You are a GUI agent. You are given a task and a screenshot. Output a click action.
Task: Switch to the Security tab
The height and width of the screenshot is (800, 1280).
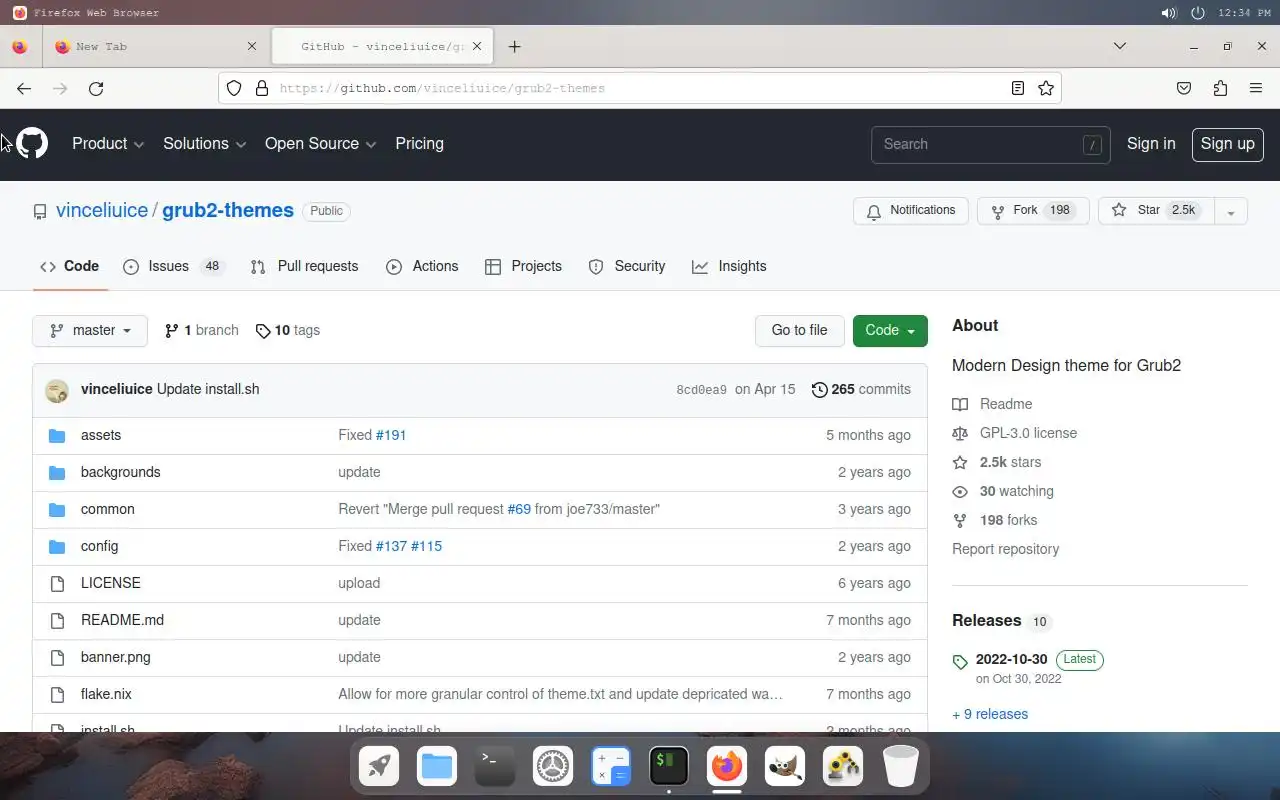point(627,266)
